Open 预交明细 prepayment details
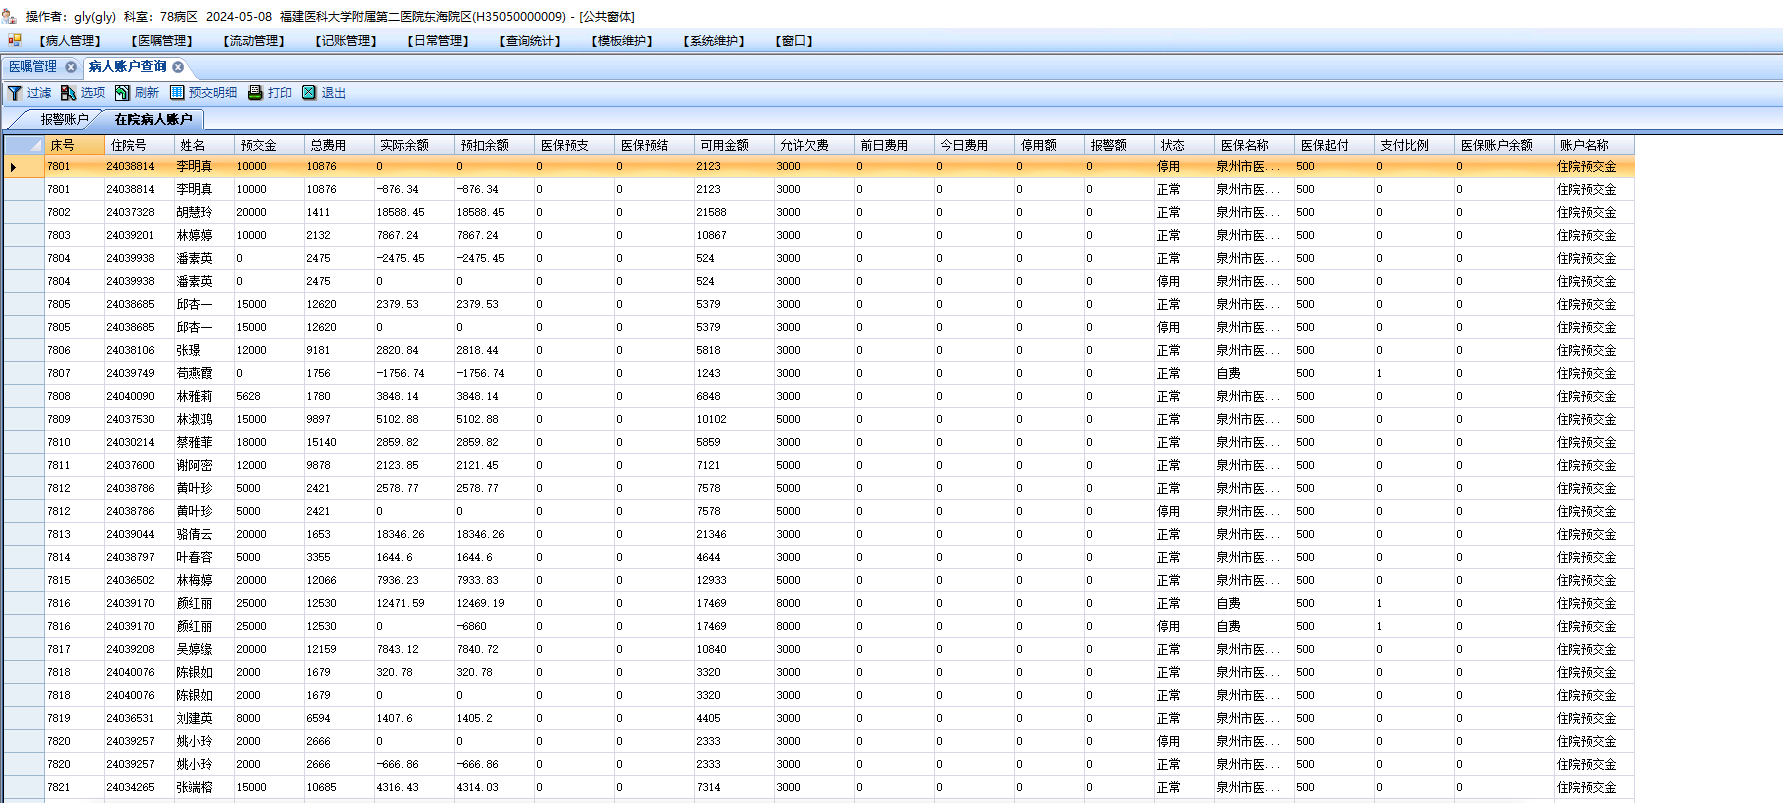Viewport: 1783px width, 803px height. point(203,93)
